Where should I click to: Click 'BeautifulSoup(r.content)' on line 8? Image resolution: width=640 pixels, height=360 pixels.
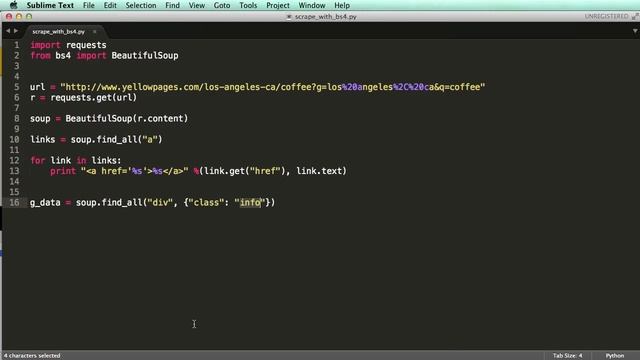127,118
